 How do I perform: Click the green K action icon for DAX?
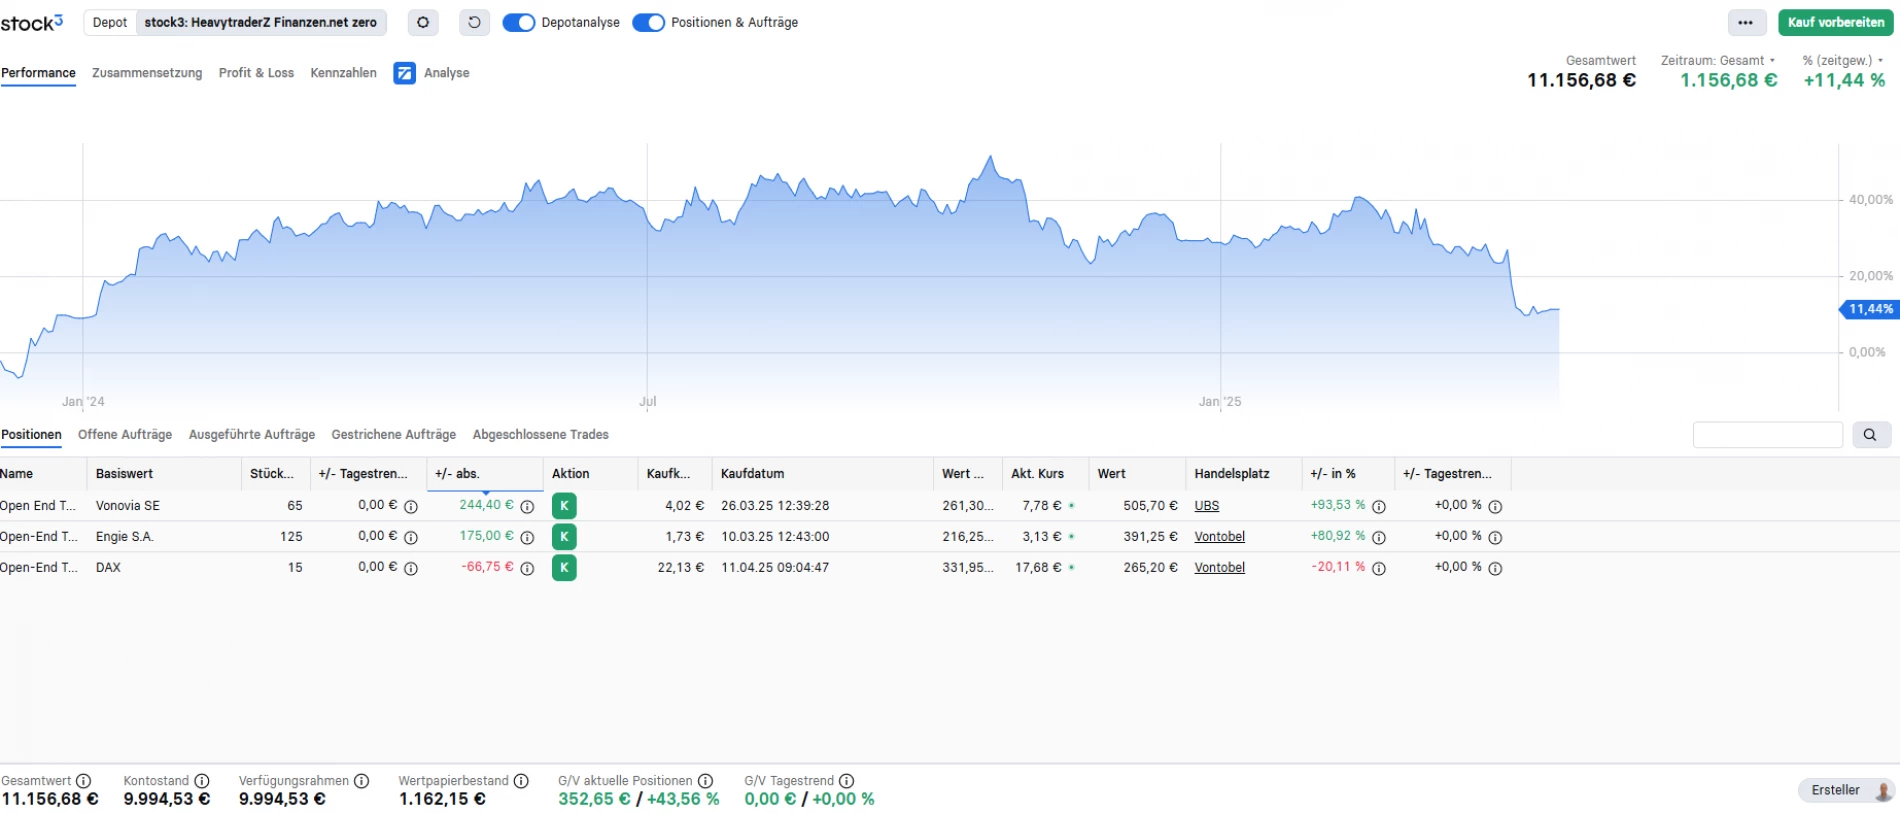[564, 568]
